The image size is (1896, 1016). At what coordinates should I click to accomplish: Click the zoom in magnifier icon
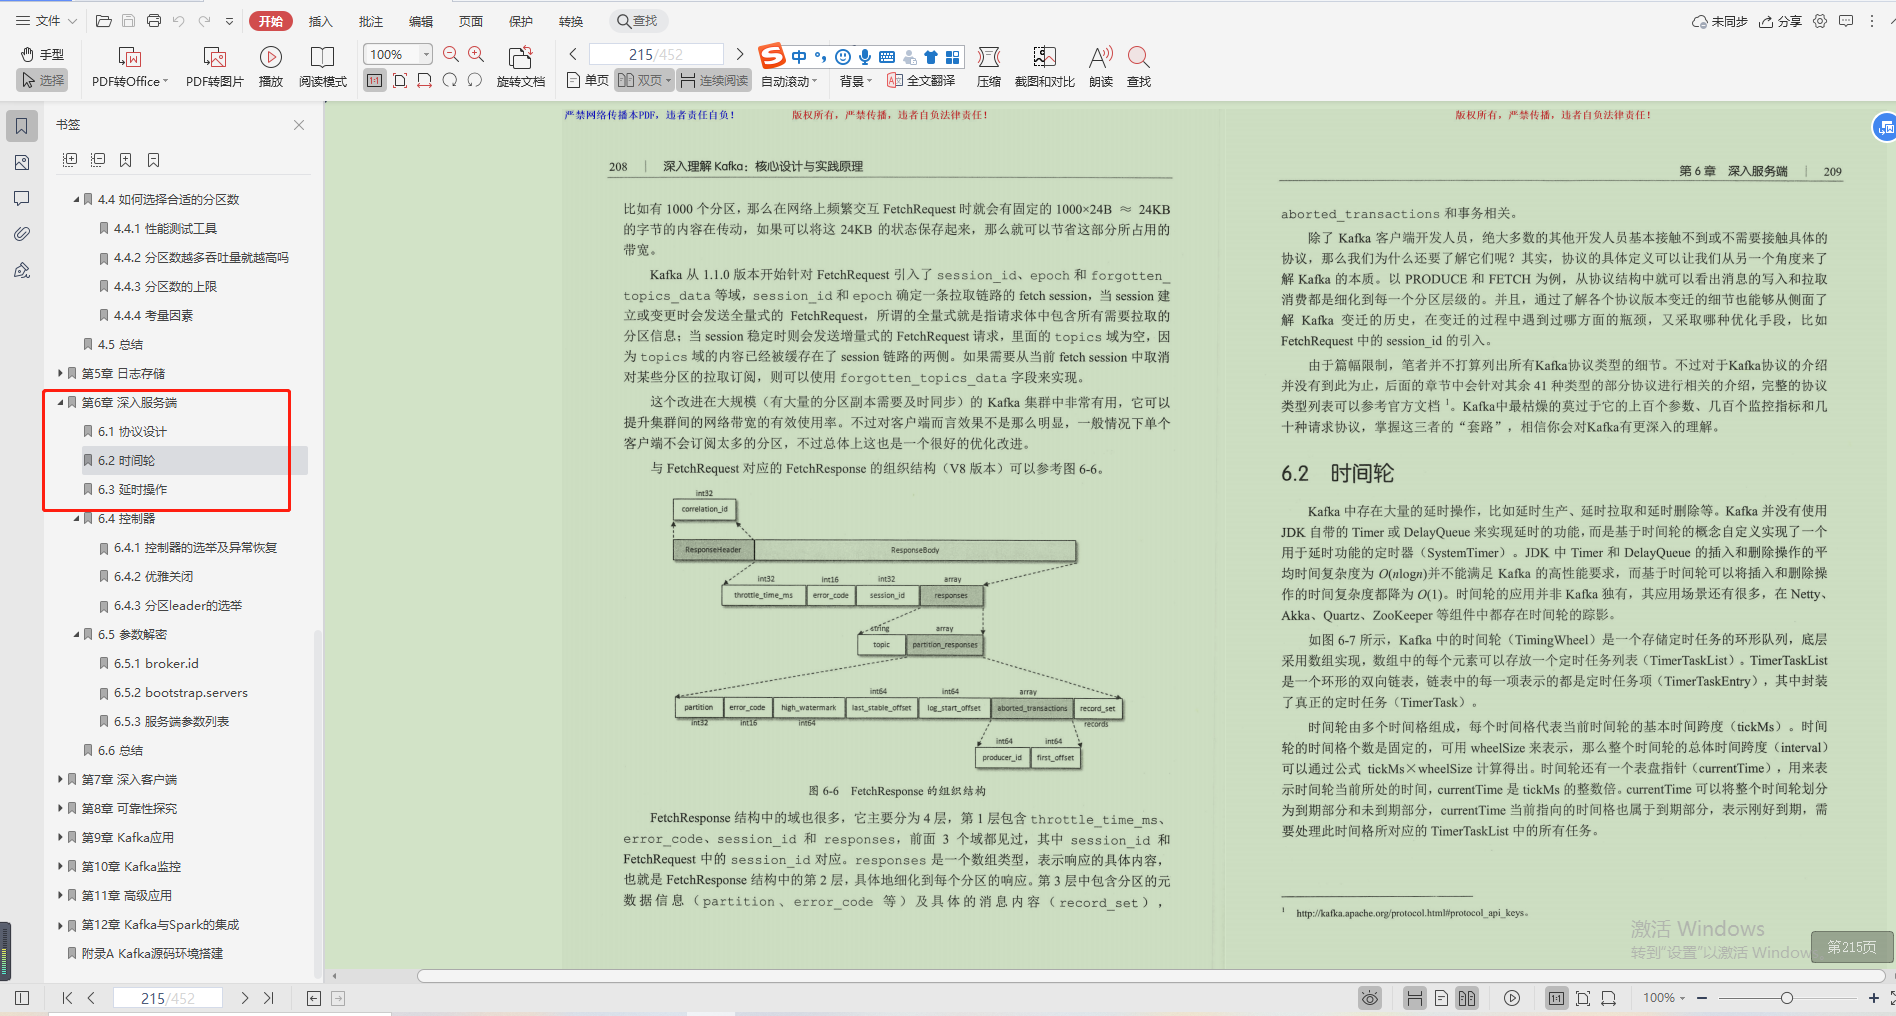coord(476,54)
